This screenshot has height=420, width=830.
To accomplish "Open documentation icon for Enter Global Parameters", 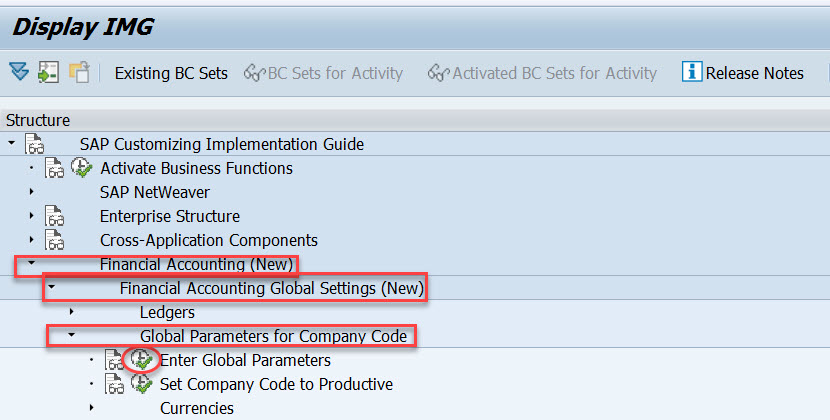I will tap(114, 360).
